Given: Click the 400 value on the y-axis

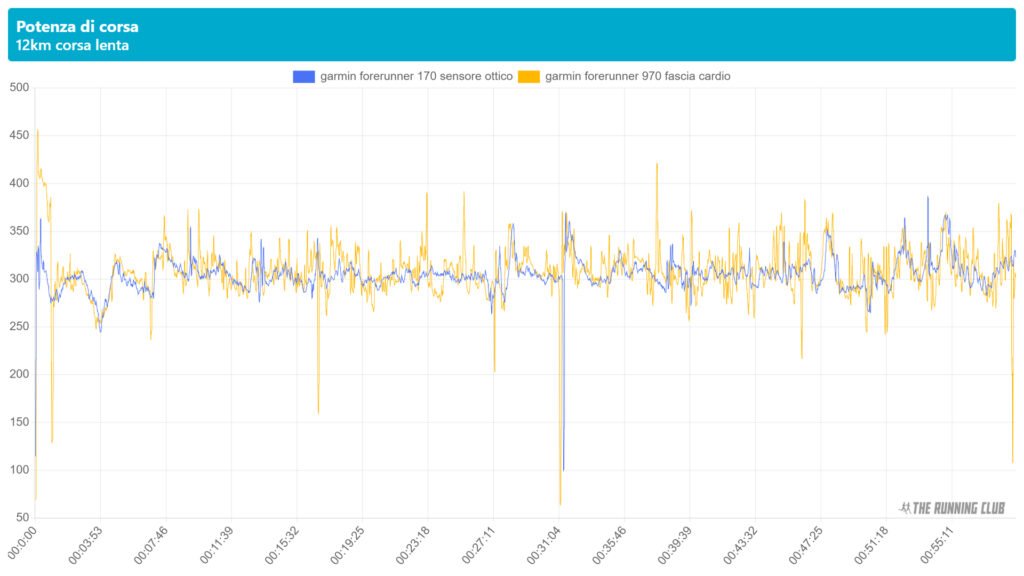Looking at the screenshot, I should point(19,184).
